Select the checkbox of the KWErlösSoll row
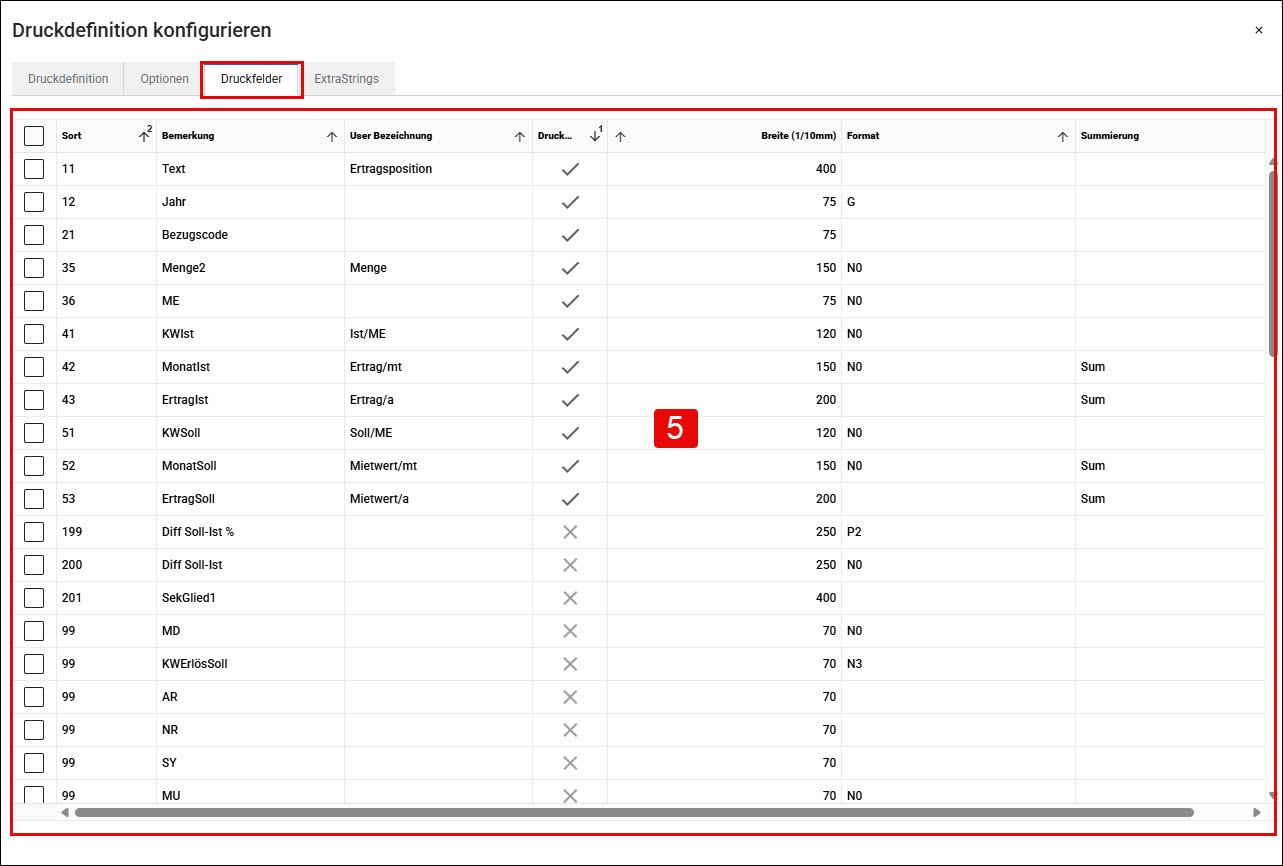Screen dimensions: 1283x866 (34, 664)
